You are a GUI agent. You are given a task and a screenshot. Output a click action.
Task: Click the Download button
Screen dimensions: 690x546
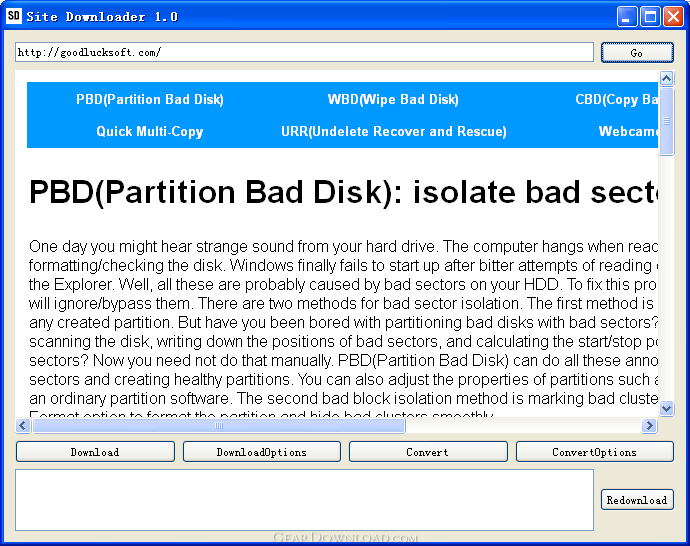click(95, 452)
